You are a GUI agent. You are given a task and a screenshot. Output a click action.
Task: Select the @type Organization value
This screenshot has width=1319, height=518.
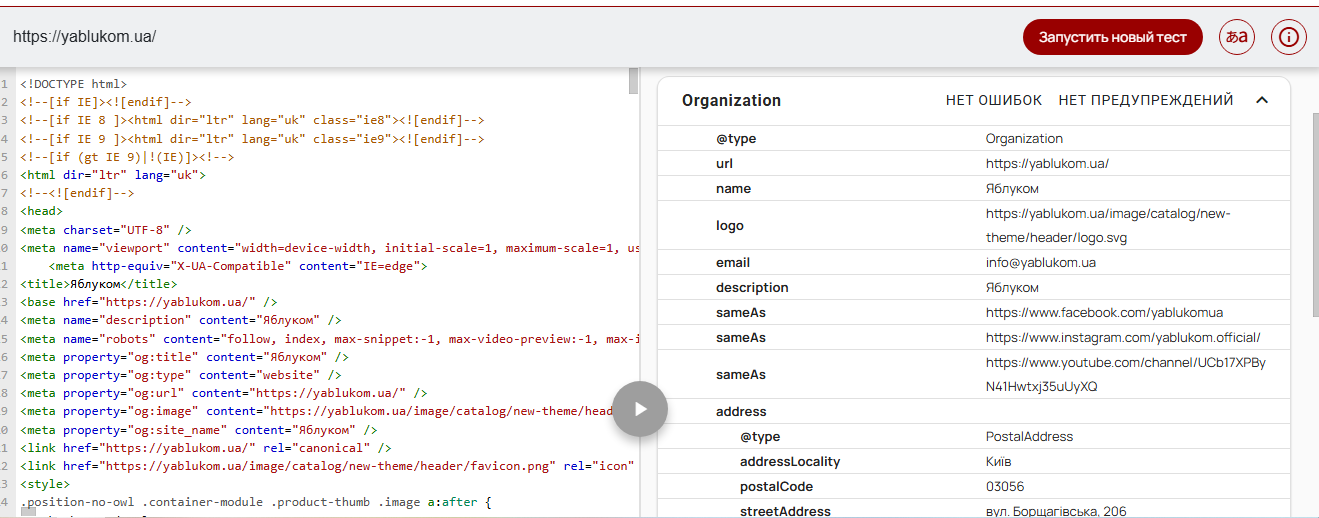pyautogui.click(x=1024, y=139)
